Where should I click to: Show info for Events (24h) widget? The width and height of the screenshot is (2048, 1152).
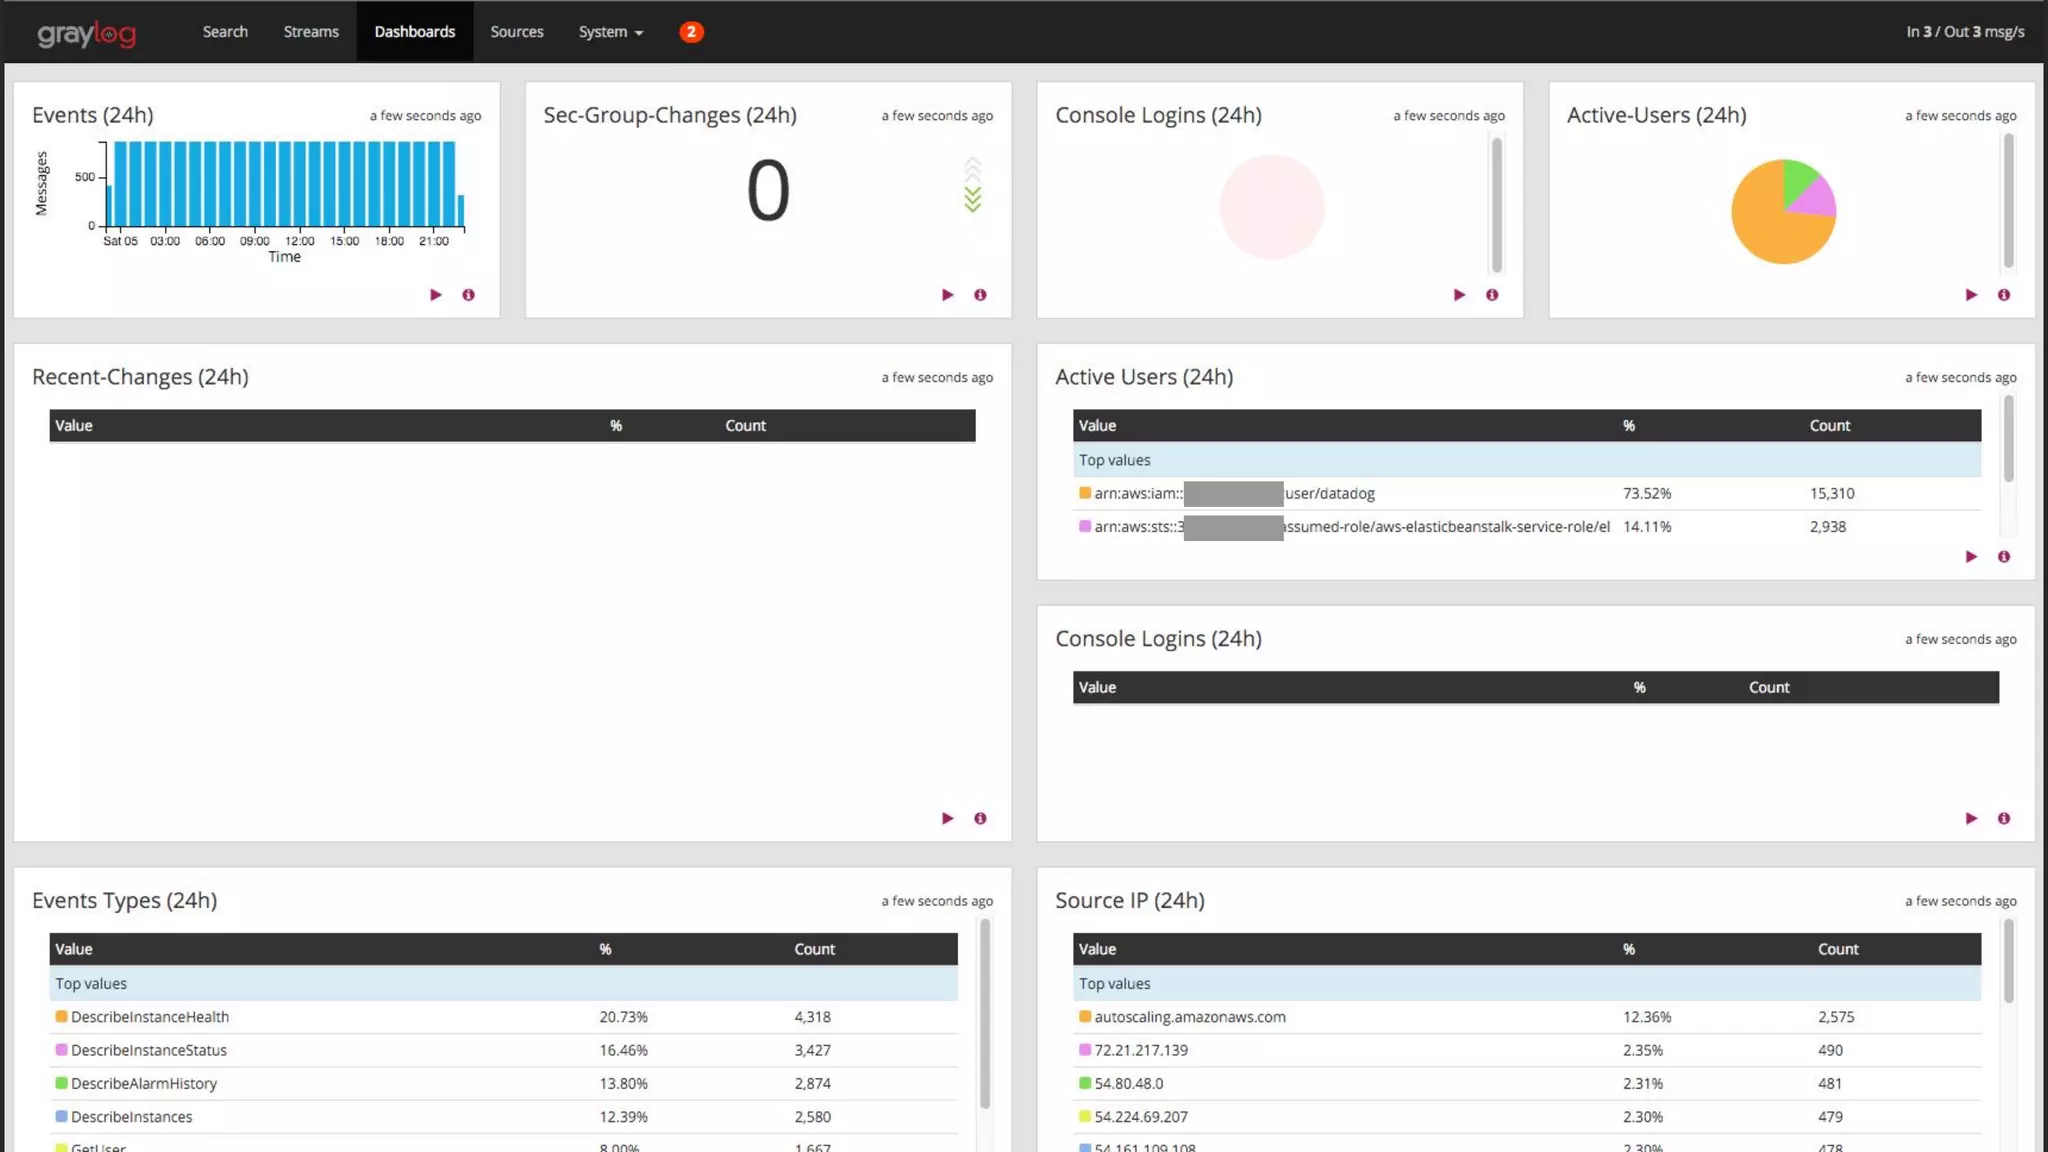(468, 295)
